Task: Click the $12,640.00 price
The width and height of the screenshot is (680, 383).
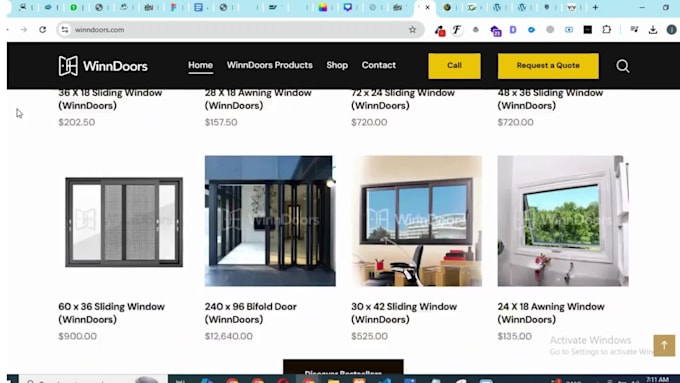Action: point(229,336)
